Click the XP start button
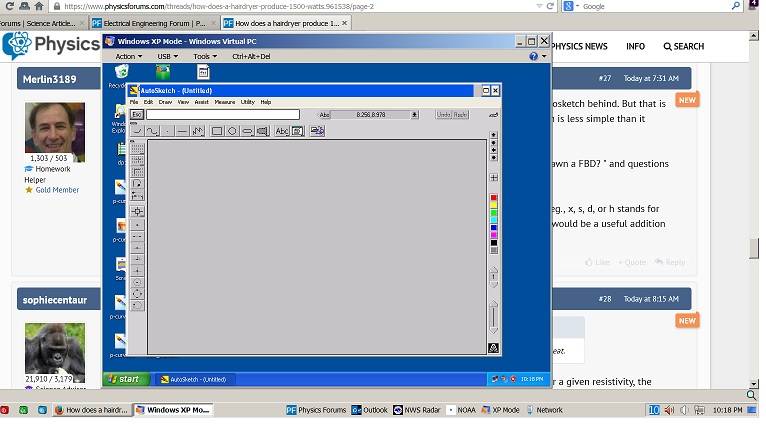The height and width of the screenshot is (424, 766). tap(126, 379)
